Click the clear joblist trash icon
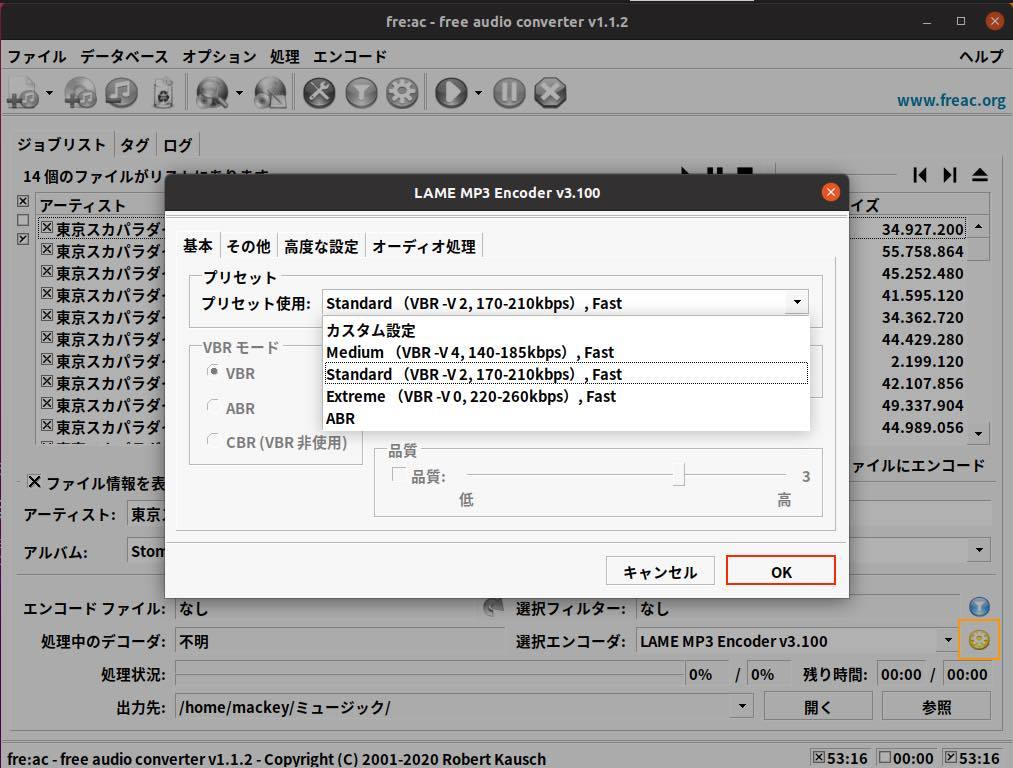Viewport: 1013px width, 768px height. tap(163, 93)
